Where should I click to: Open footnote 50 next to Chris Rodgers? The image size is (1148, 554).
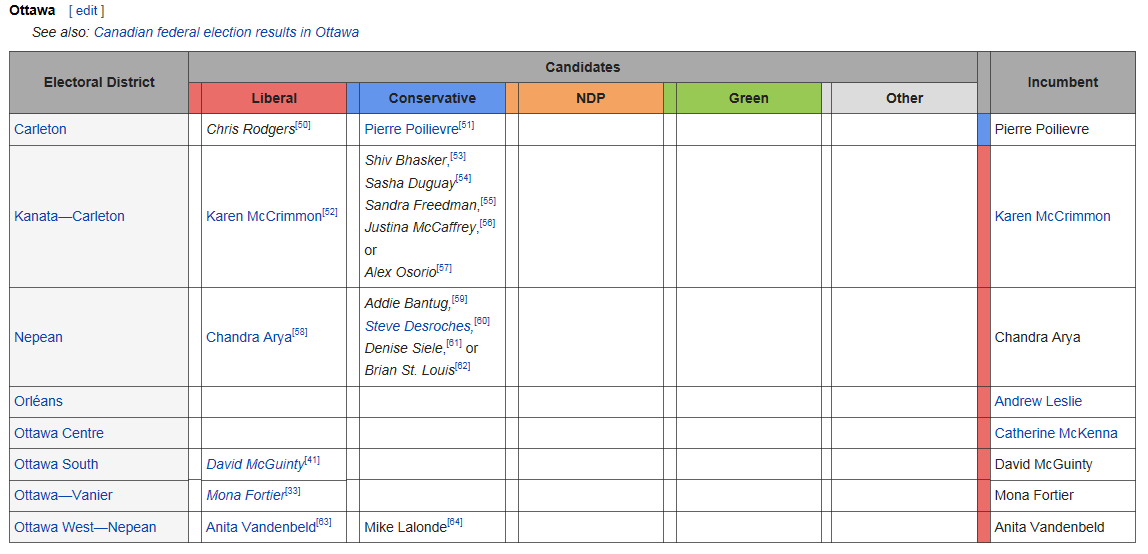303,125
